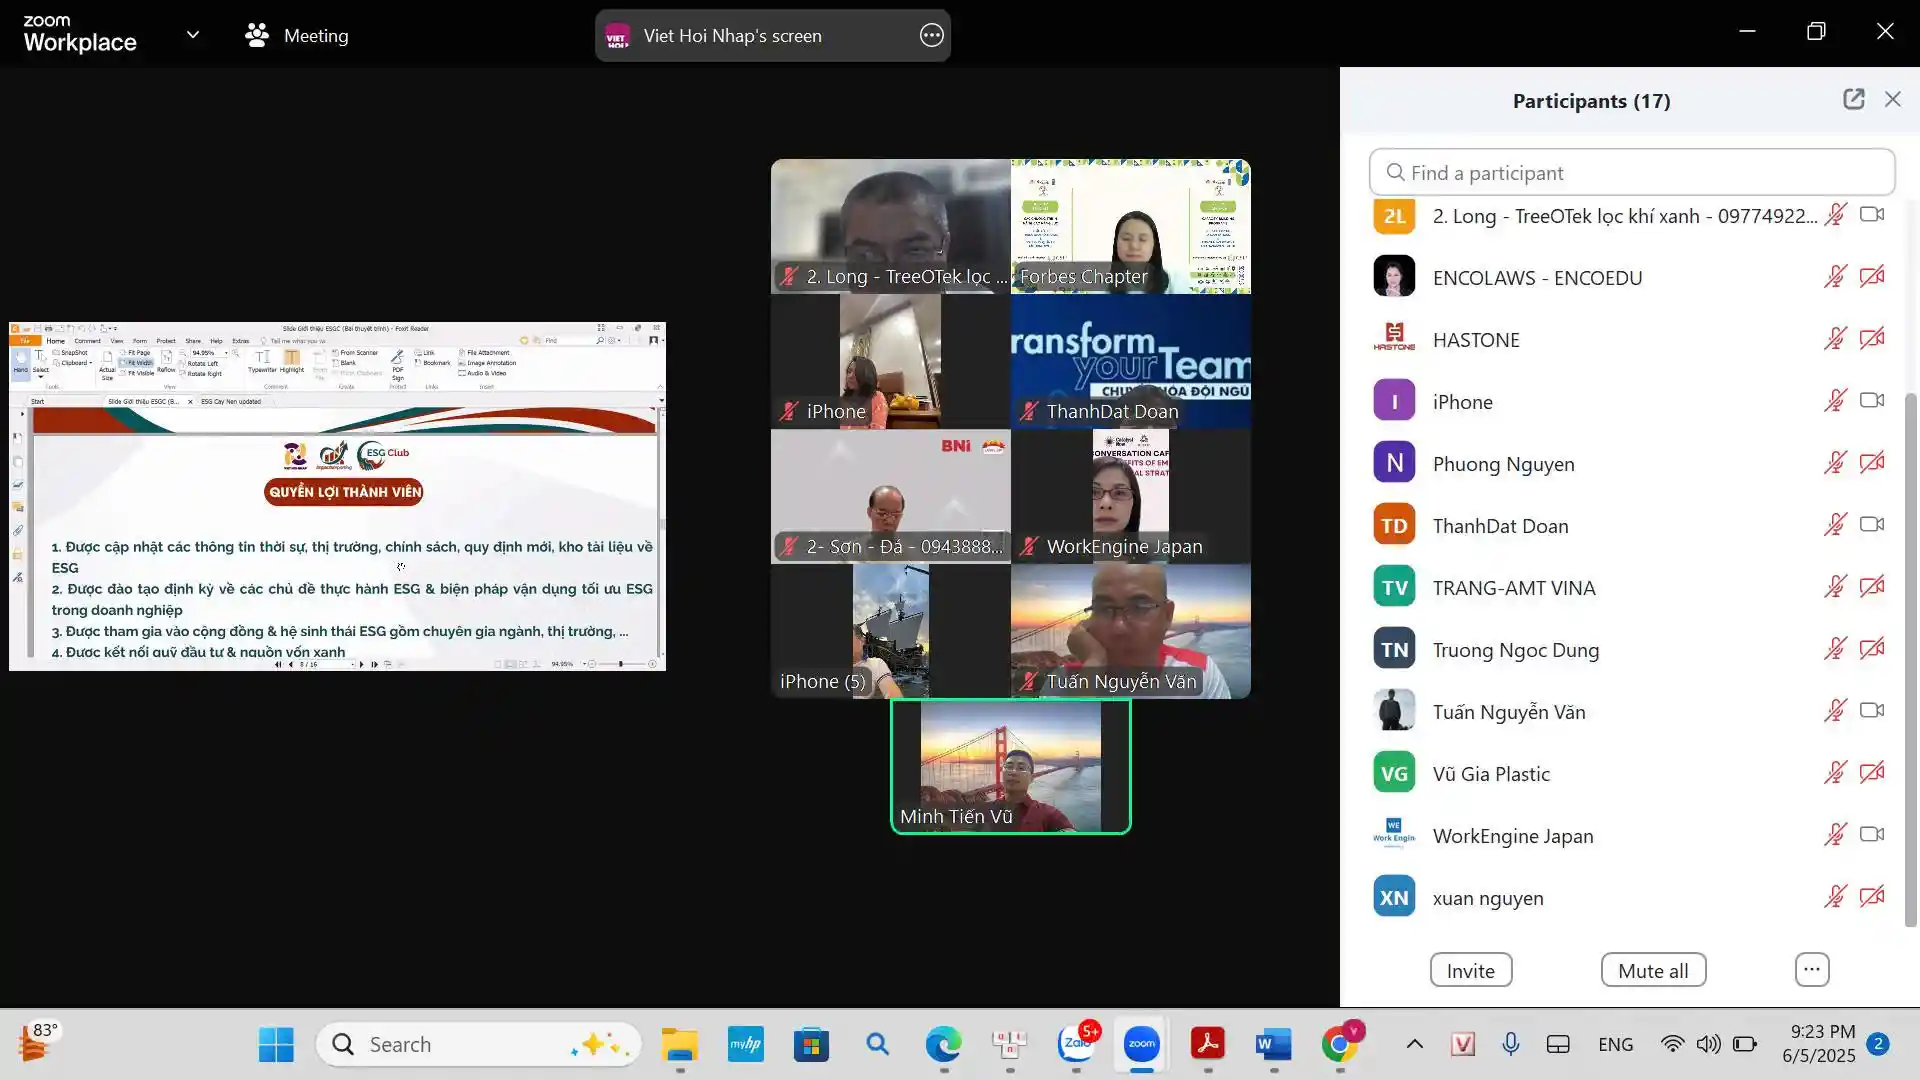This screenshot has height=1080, width=1920.
Task: Click Adobe Acrobat taskbar icon
Action: pos(1207,1045)
